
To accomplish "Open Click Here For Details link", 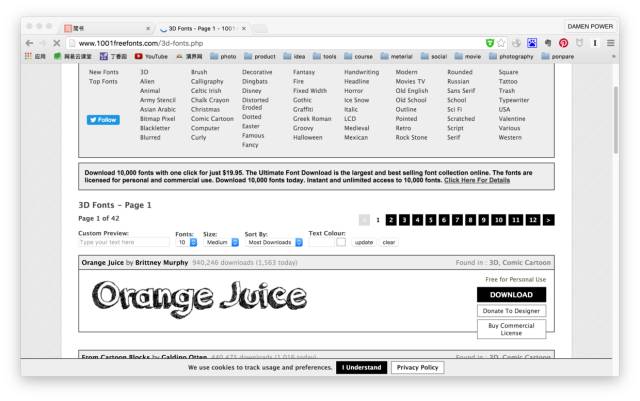I will (477, 180).
